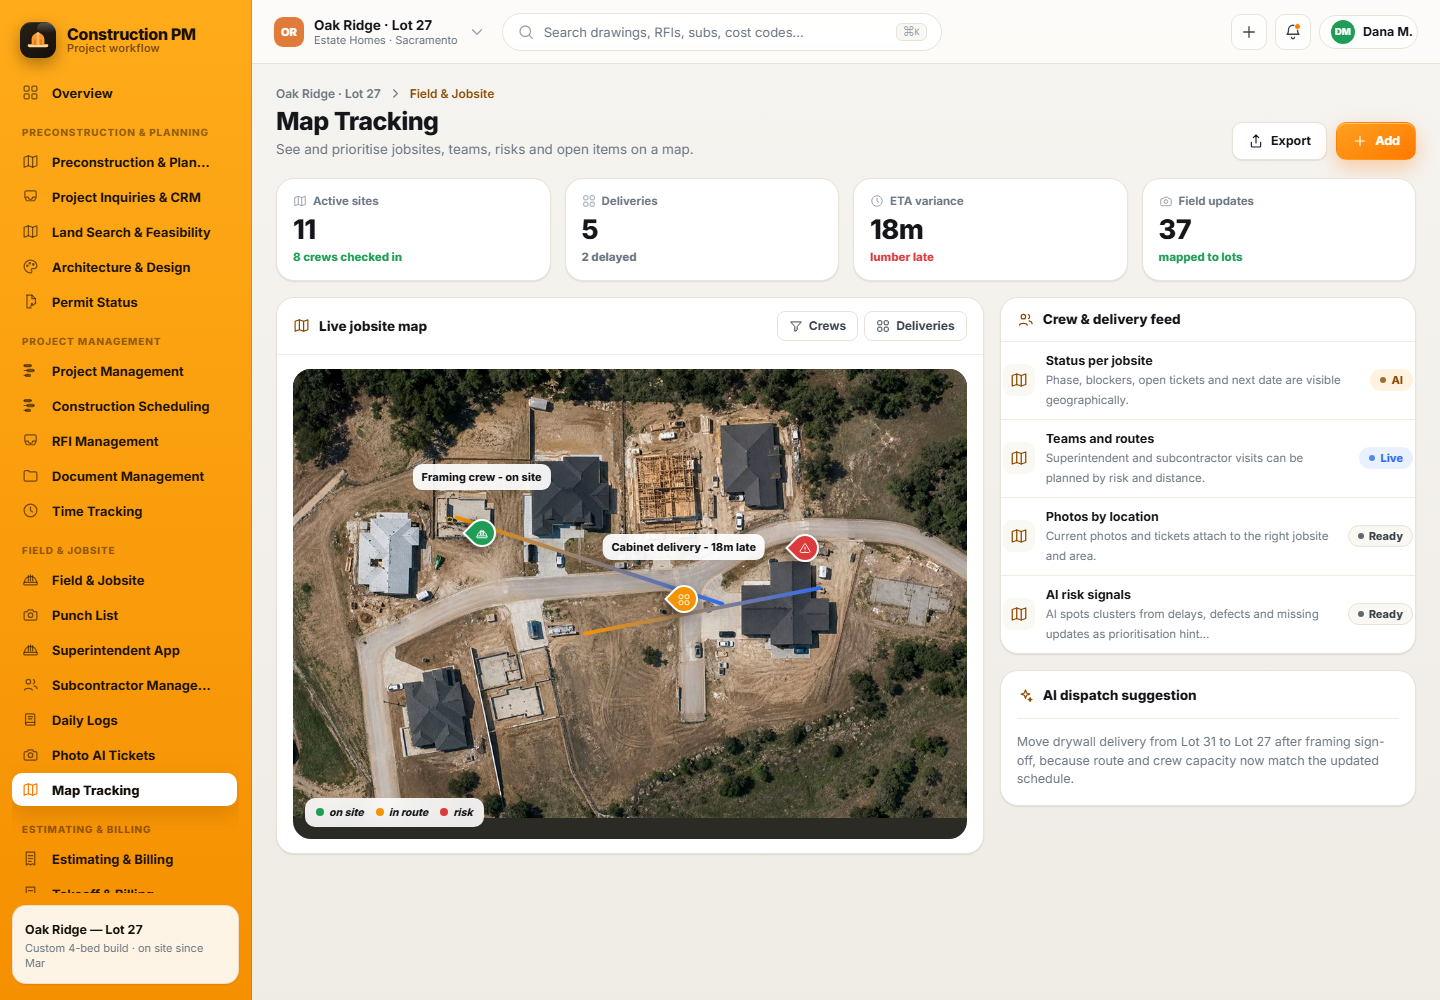Image resolution: width=1440 pixels, height=1000 pixels.
Task: Click the OR project avatar badge
Action: point(289,32)
